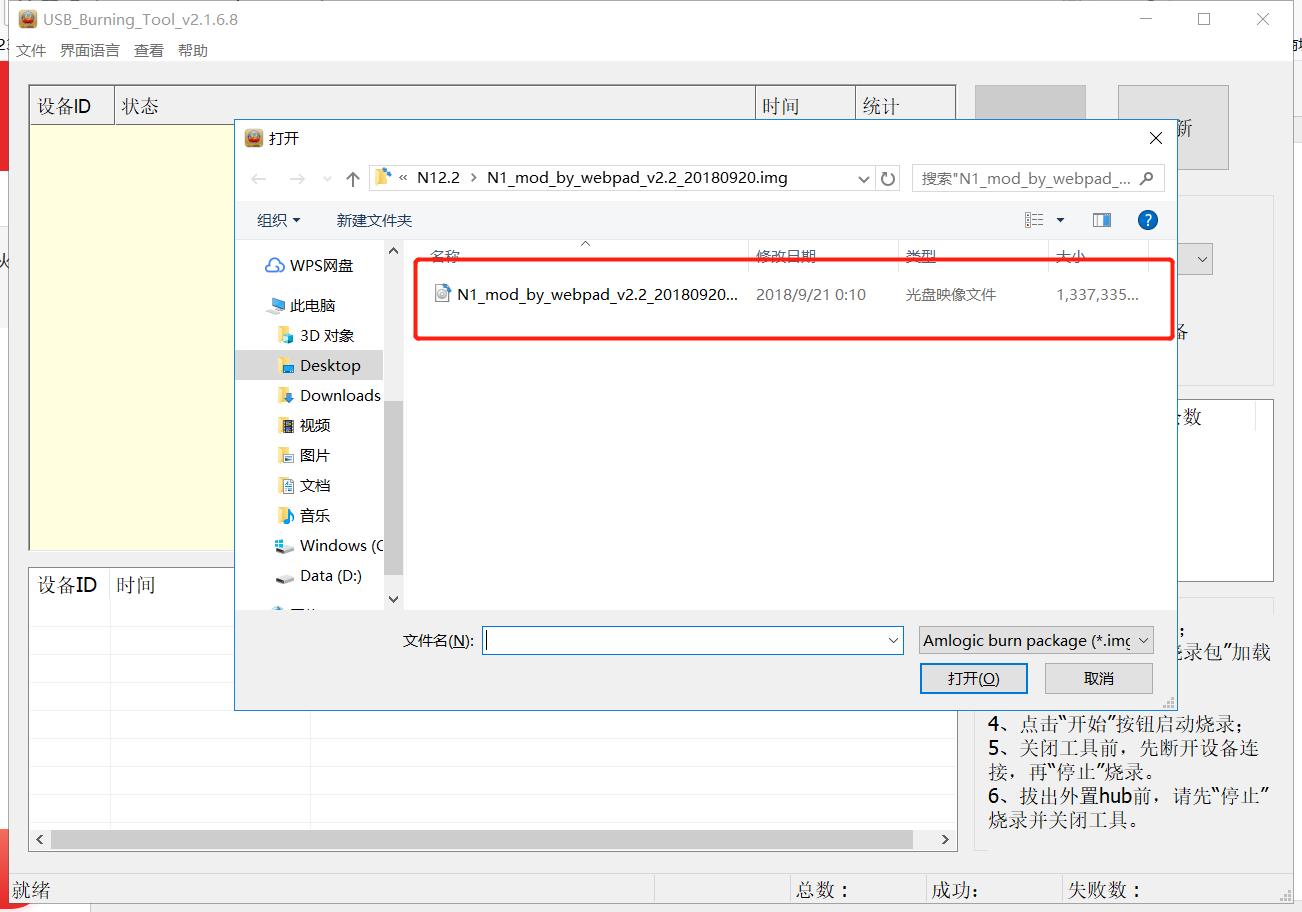
Task: Expand the 文件名 dropdown arrow
Action: pos(894,640)
